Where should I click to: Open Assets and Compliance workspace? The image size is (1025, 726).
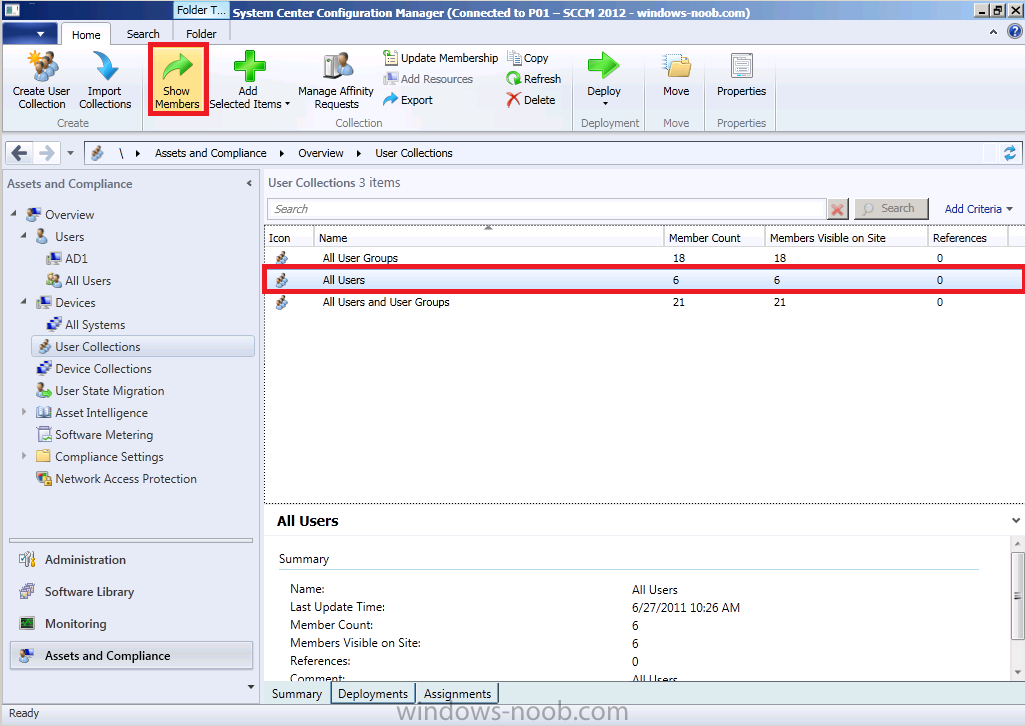point(131,655)
